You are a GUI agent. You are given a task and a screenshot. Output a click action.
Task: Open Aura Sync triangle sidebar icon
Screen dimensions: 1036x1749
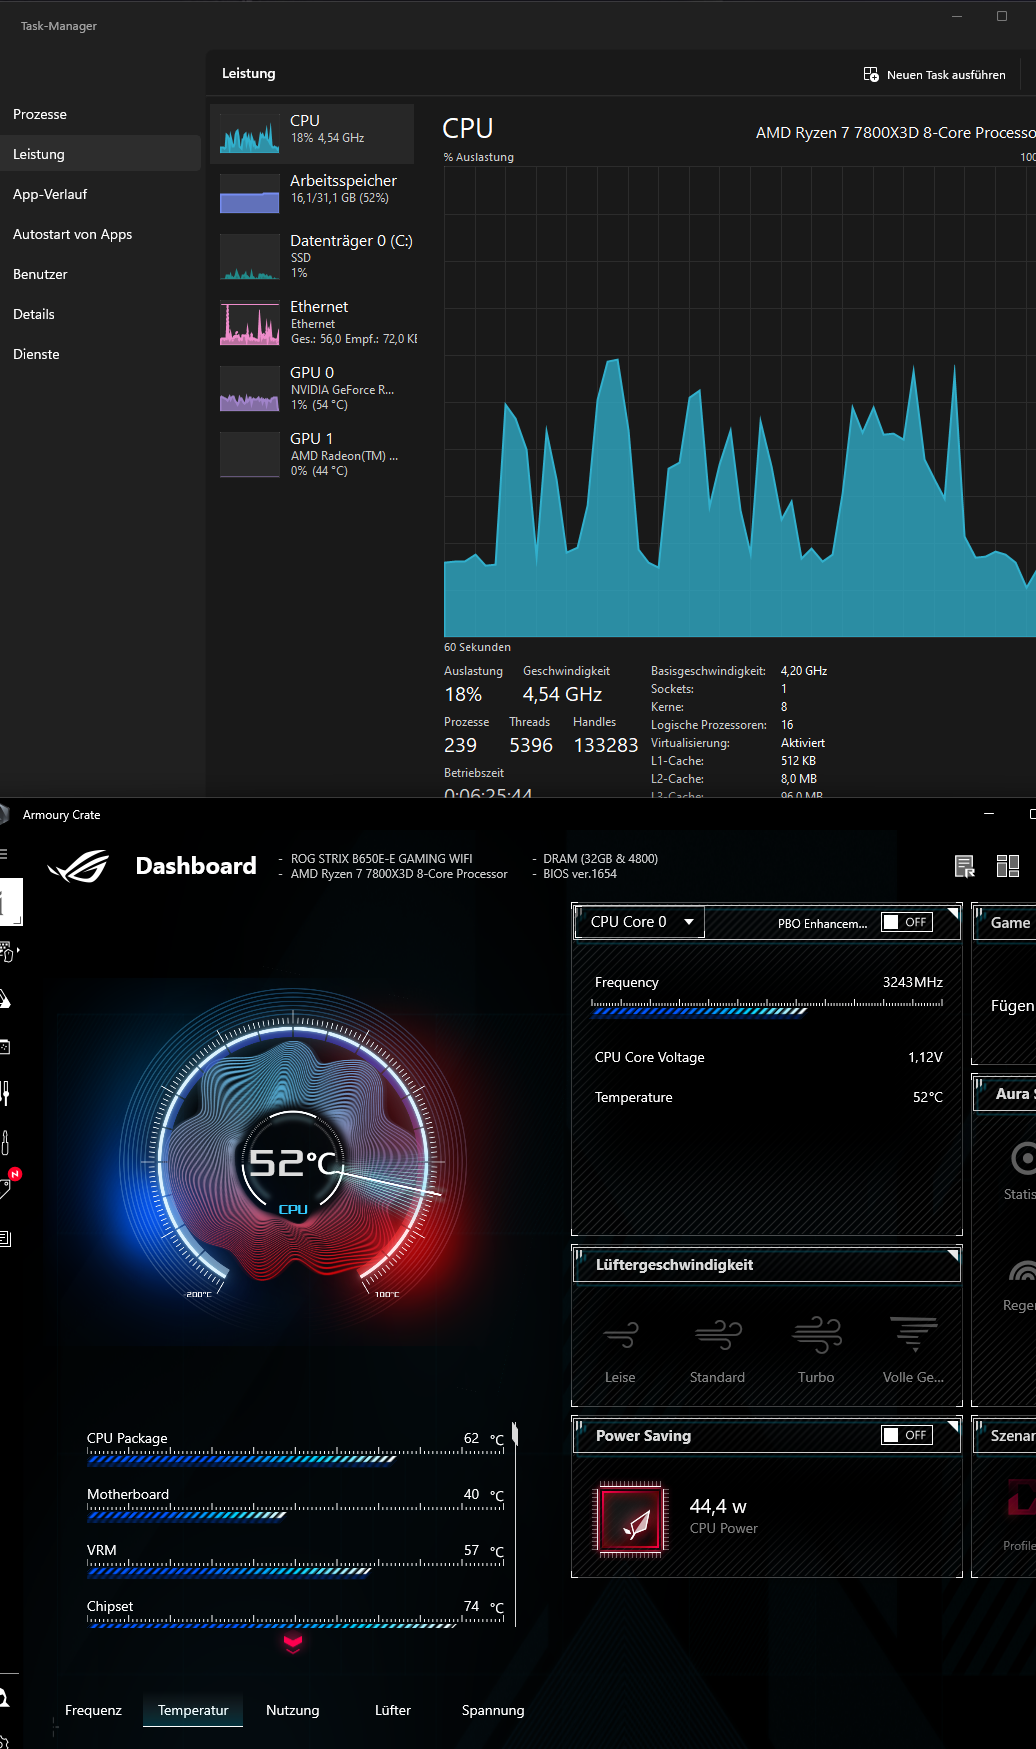5,999
